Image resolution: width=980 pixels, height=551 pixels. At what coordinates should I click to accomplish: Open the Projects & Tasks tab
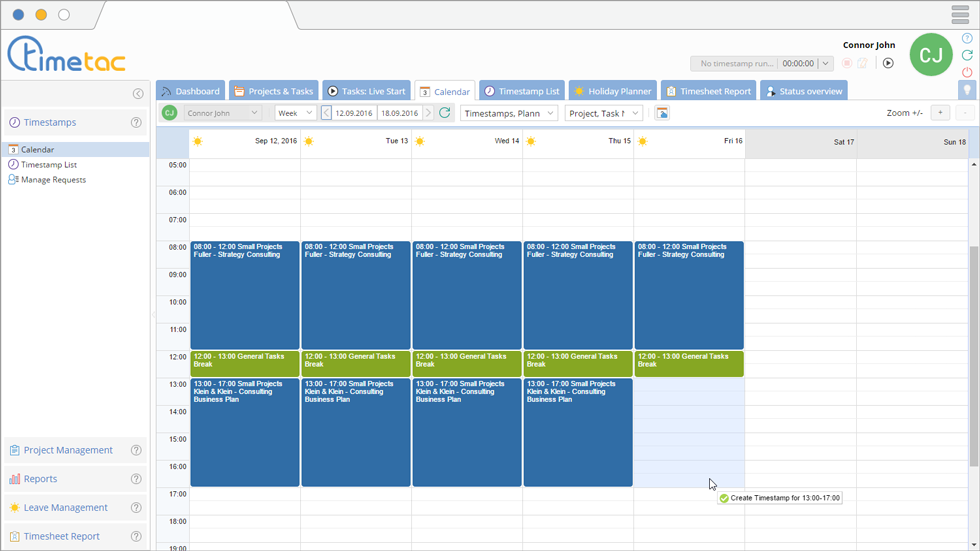(x=273, y=91)
